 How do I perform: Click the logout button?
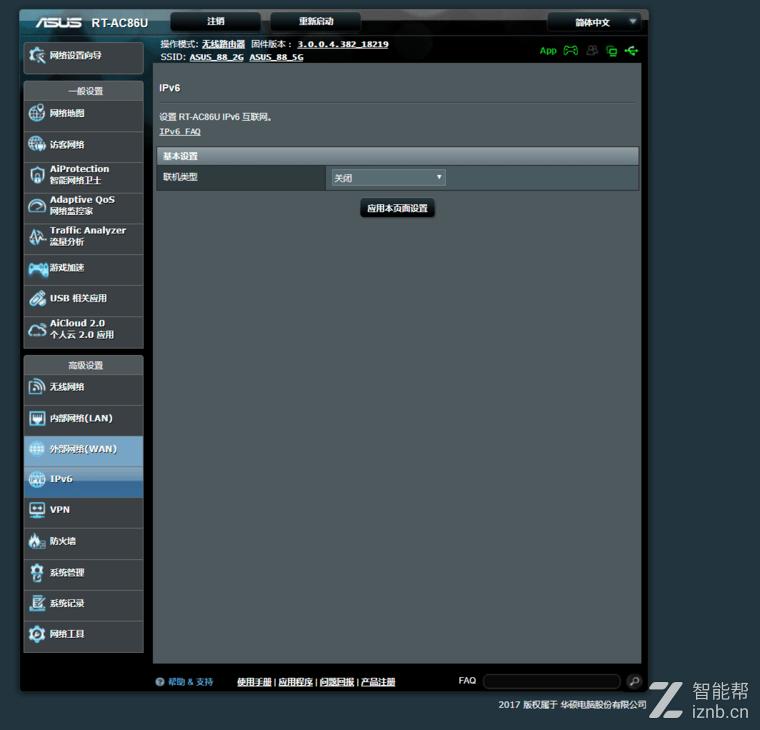(216, 21)
